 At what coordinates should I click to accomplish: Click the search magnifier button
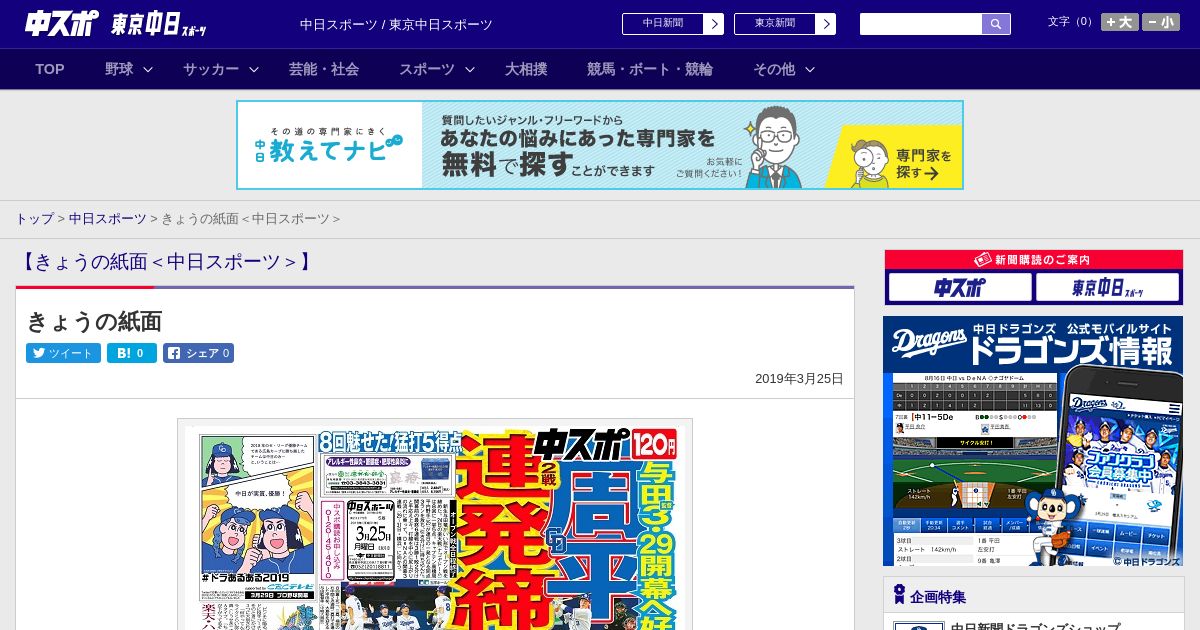(996, 24)
